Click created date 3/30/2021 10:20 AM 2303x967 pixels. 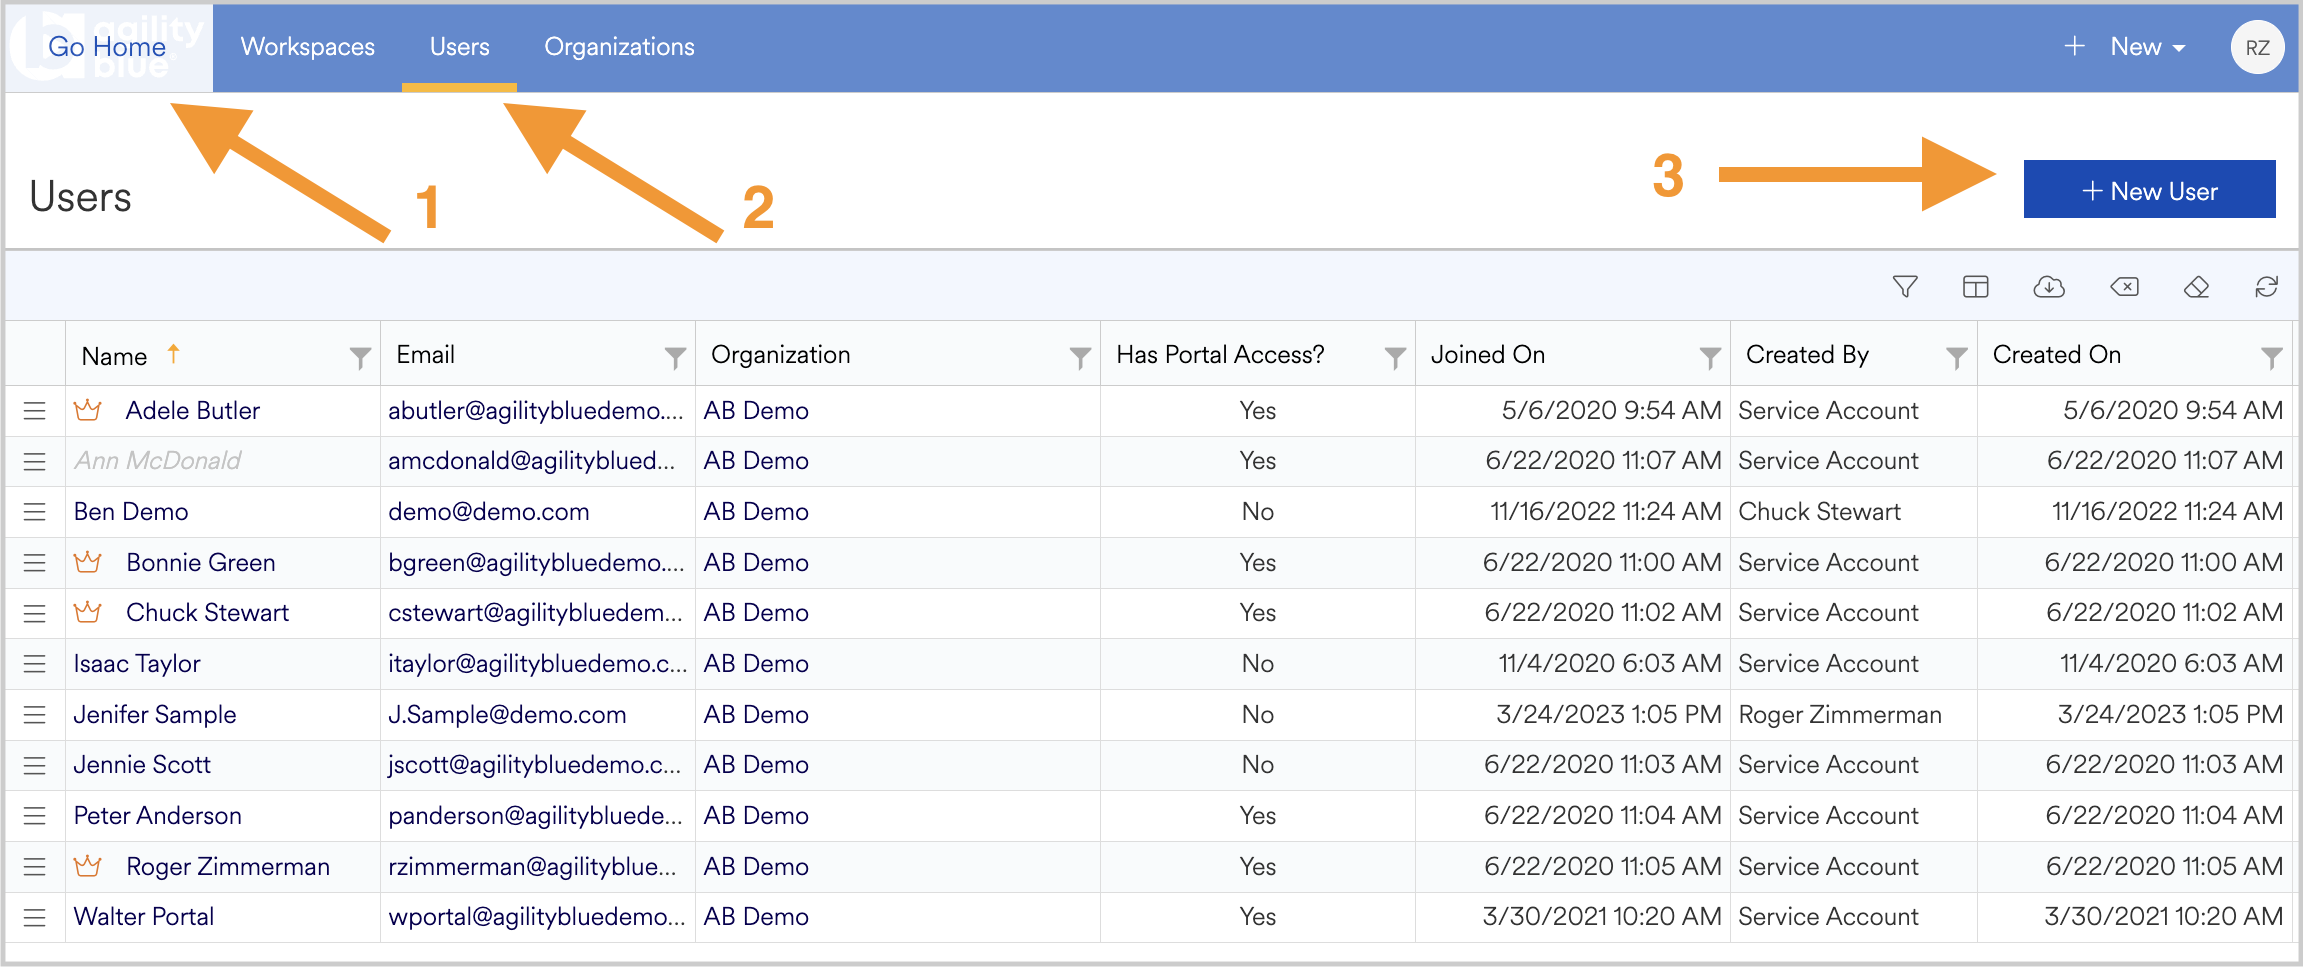click(x=2163, y=917)
